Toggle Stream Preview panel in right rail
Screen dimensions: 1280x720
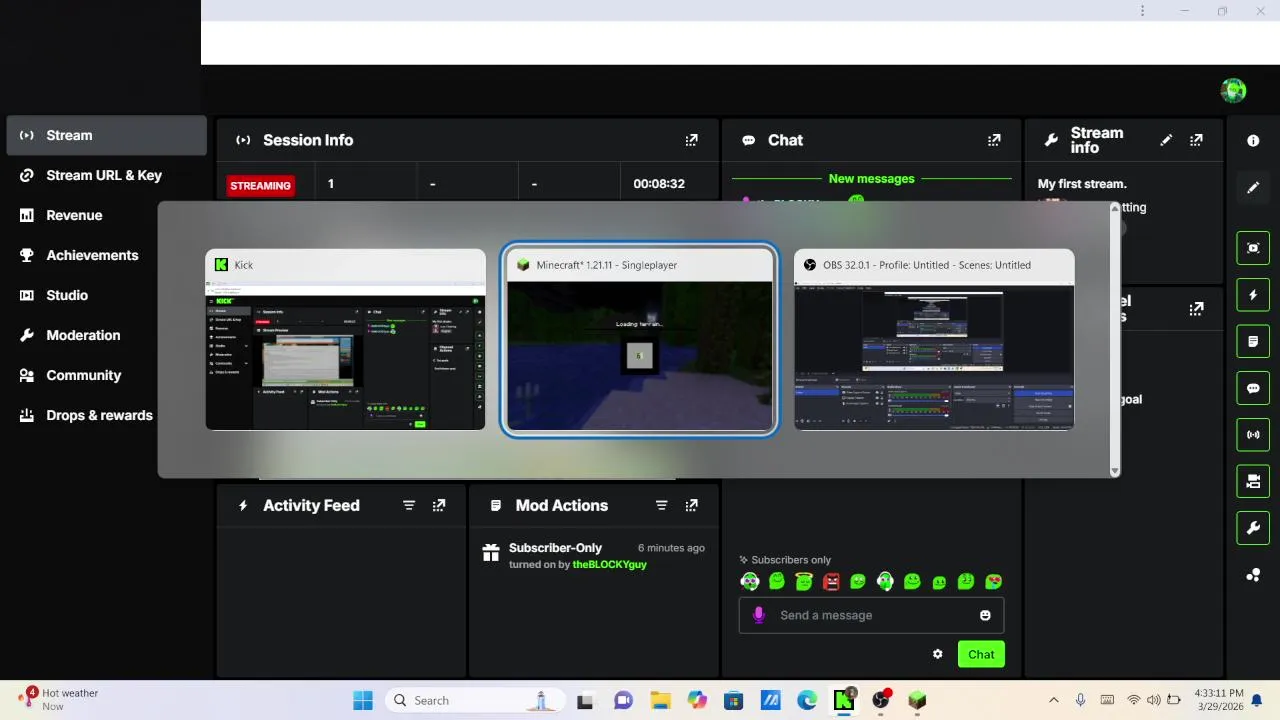pyautogui.click(x=1253, y=248)
